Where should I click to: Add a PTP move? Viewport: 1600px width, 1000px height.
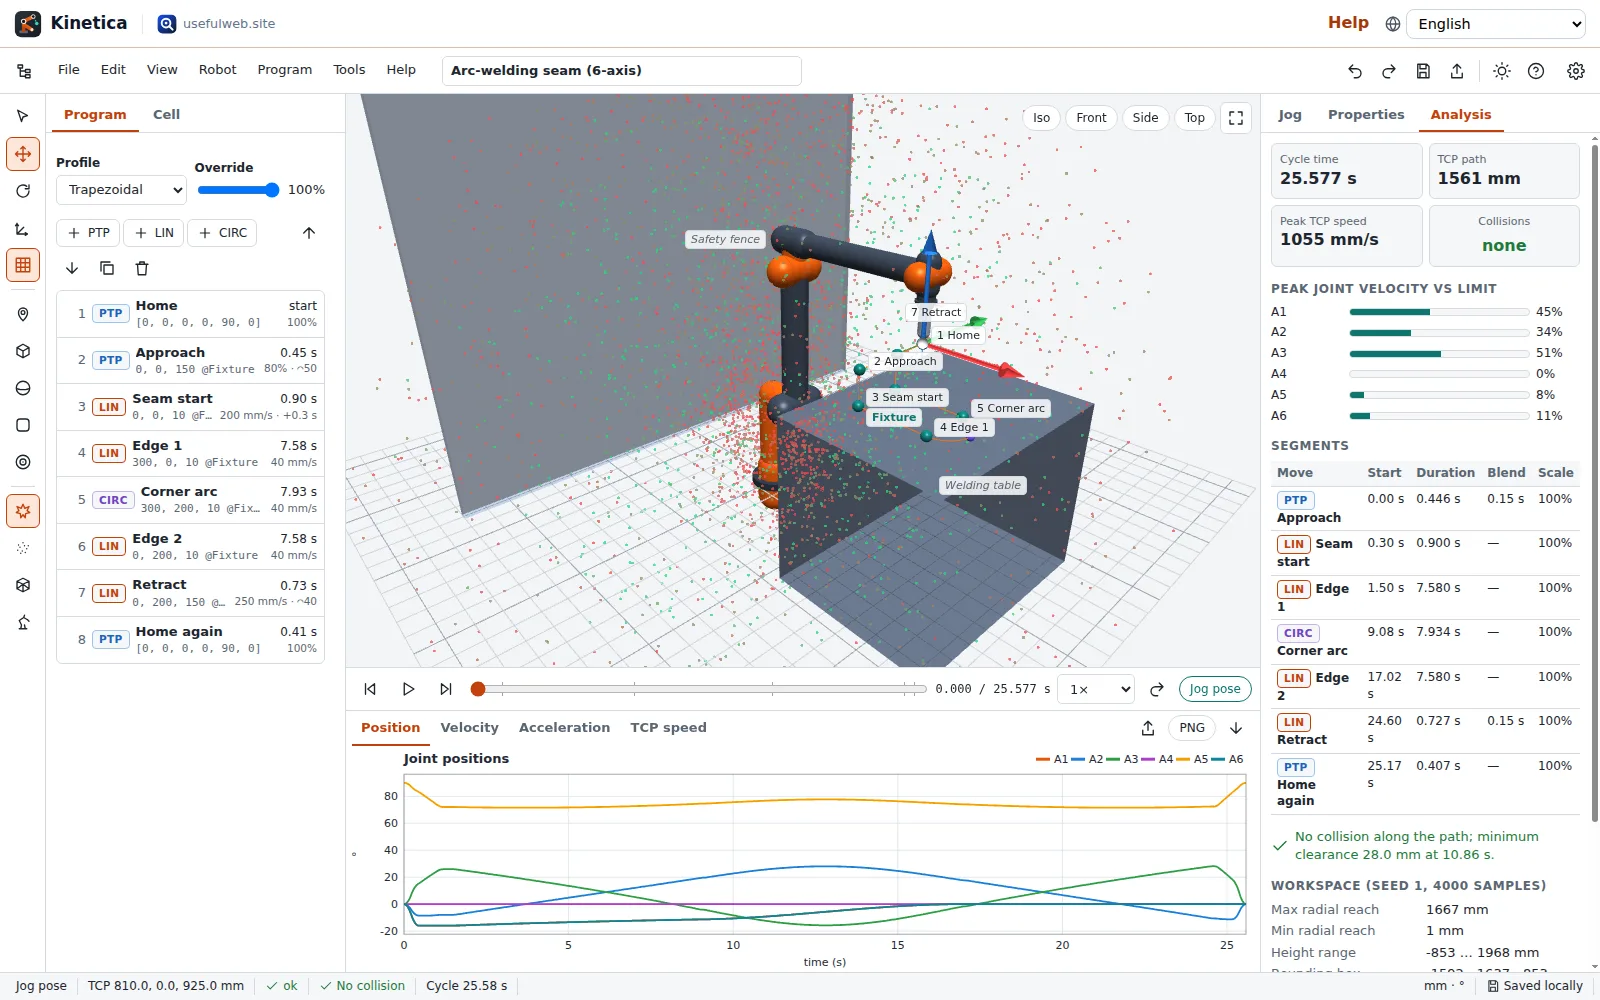click(x=88, y=233)
